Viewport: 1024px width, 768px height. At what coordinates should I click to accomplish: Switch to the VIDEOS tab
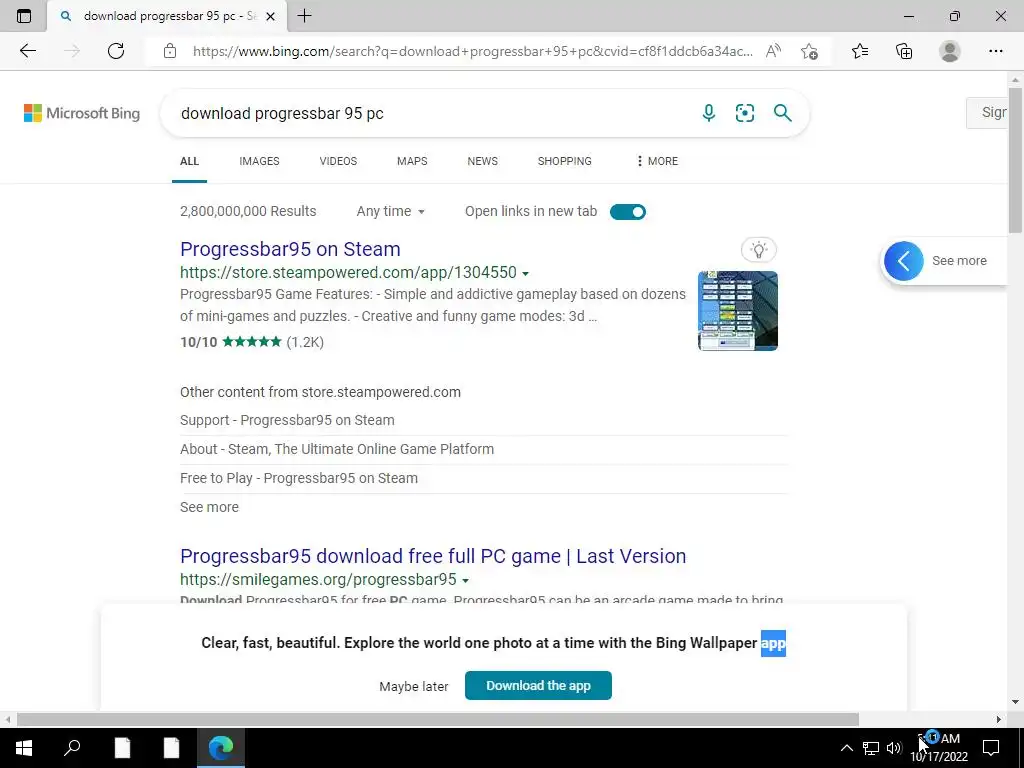click(338, 161)
